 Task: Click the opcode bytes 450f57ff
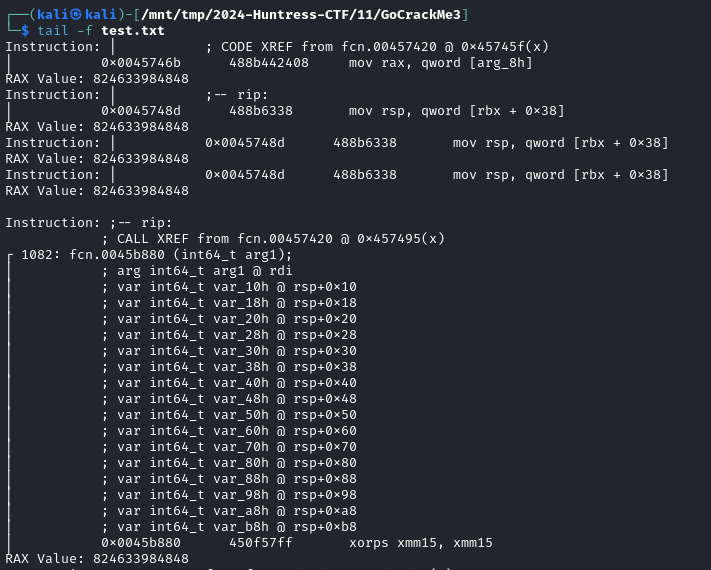pos(261,542)
